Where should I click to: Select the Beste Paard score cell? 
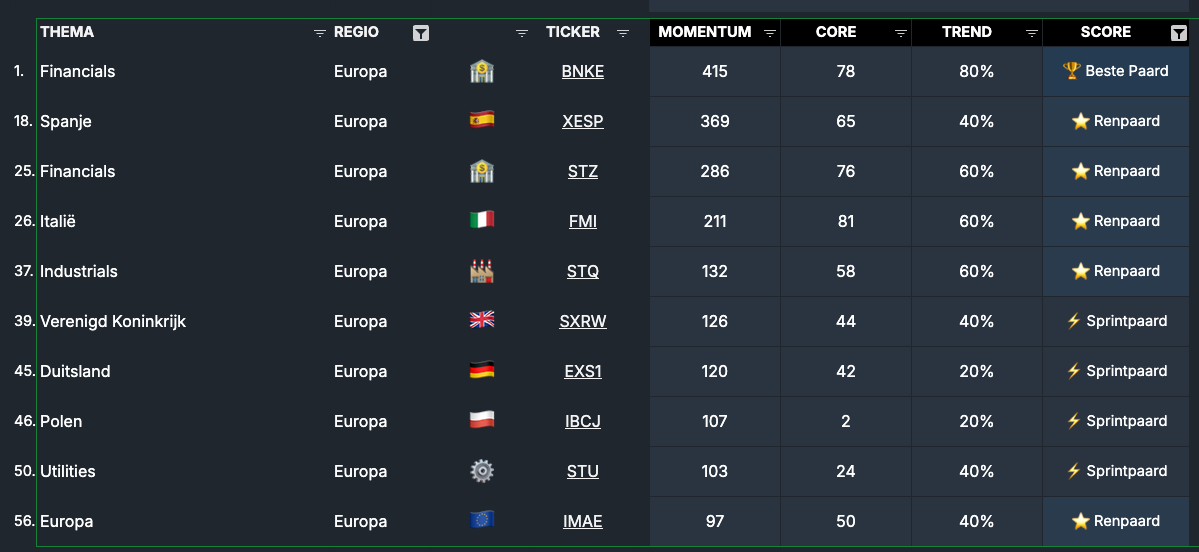(1115, 71)
